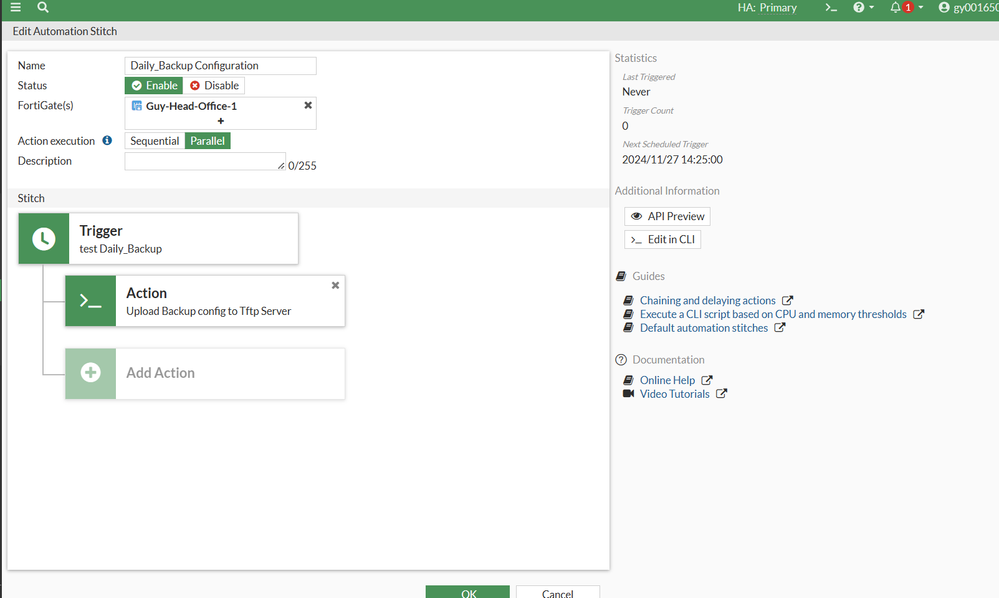Click the Documentation question mark icon
The image size is (999, 598).
[x=621, y=360]
